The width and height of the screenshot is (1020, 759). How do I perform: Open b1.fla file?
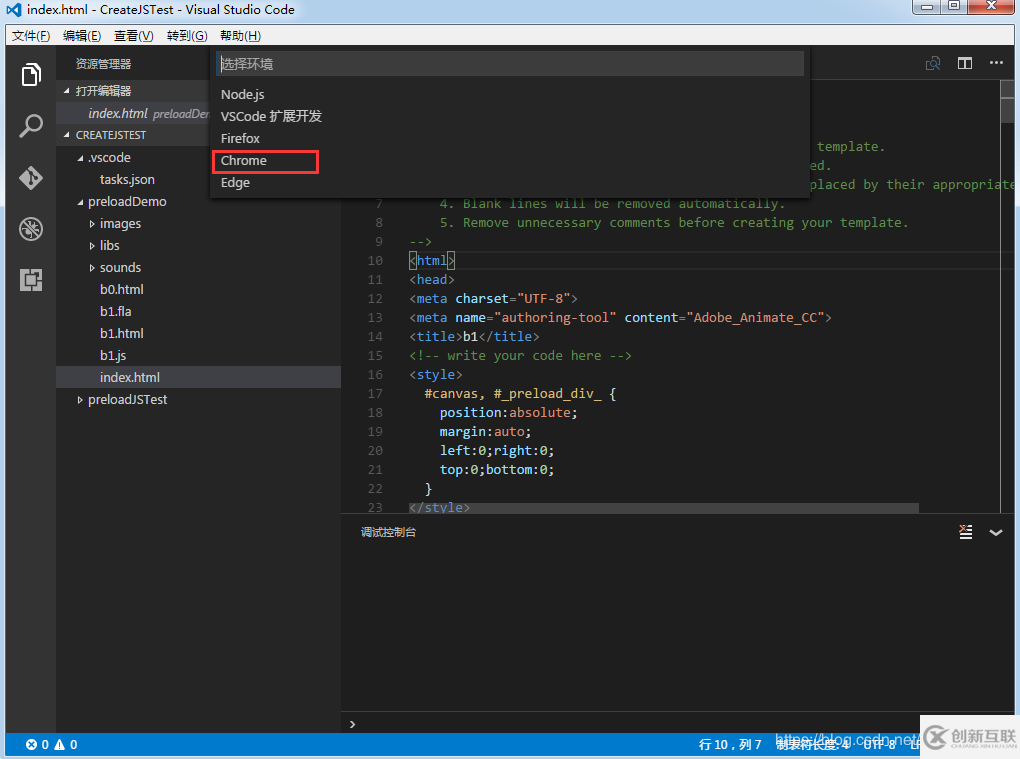[116, 312]
